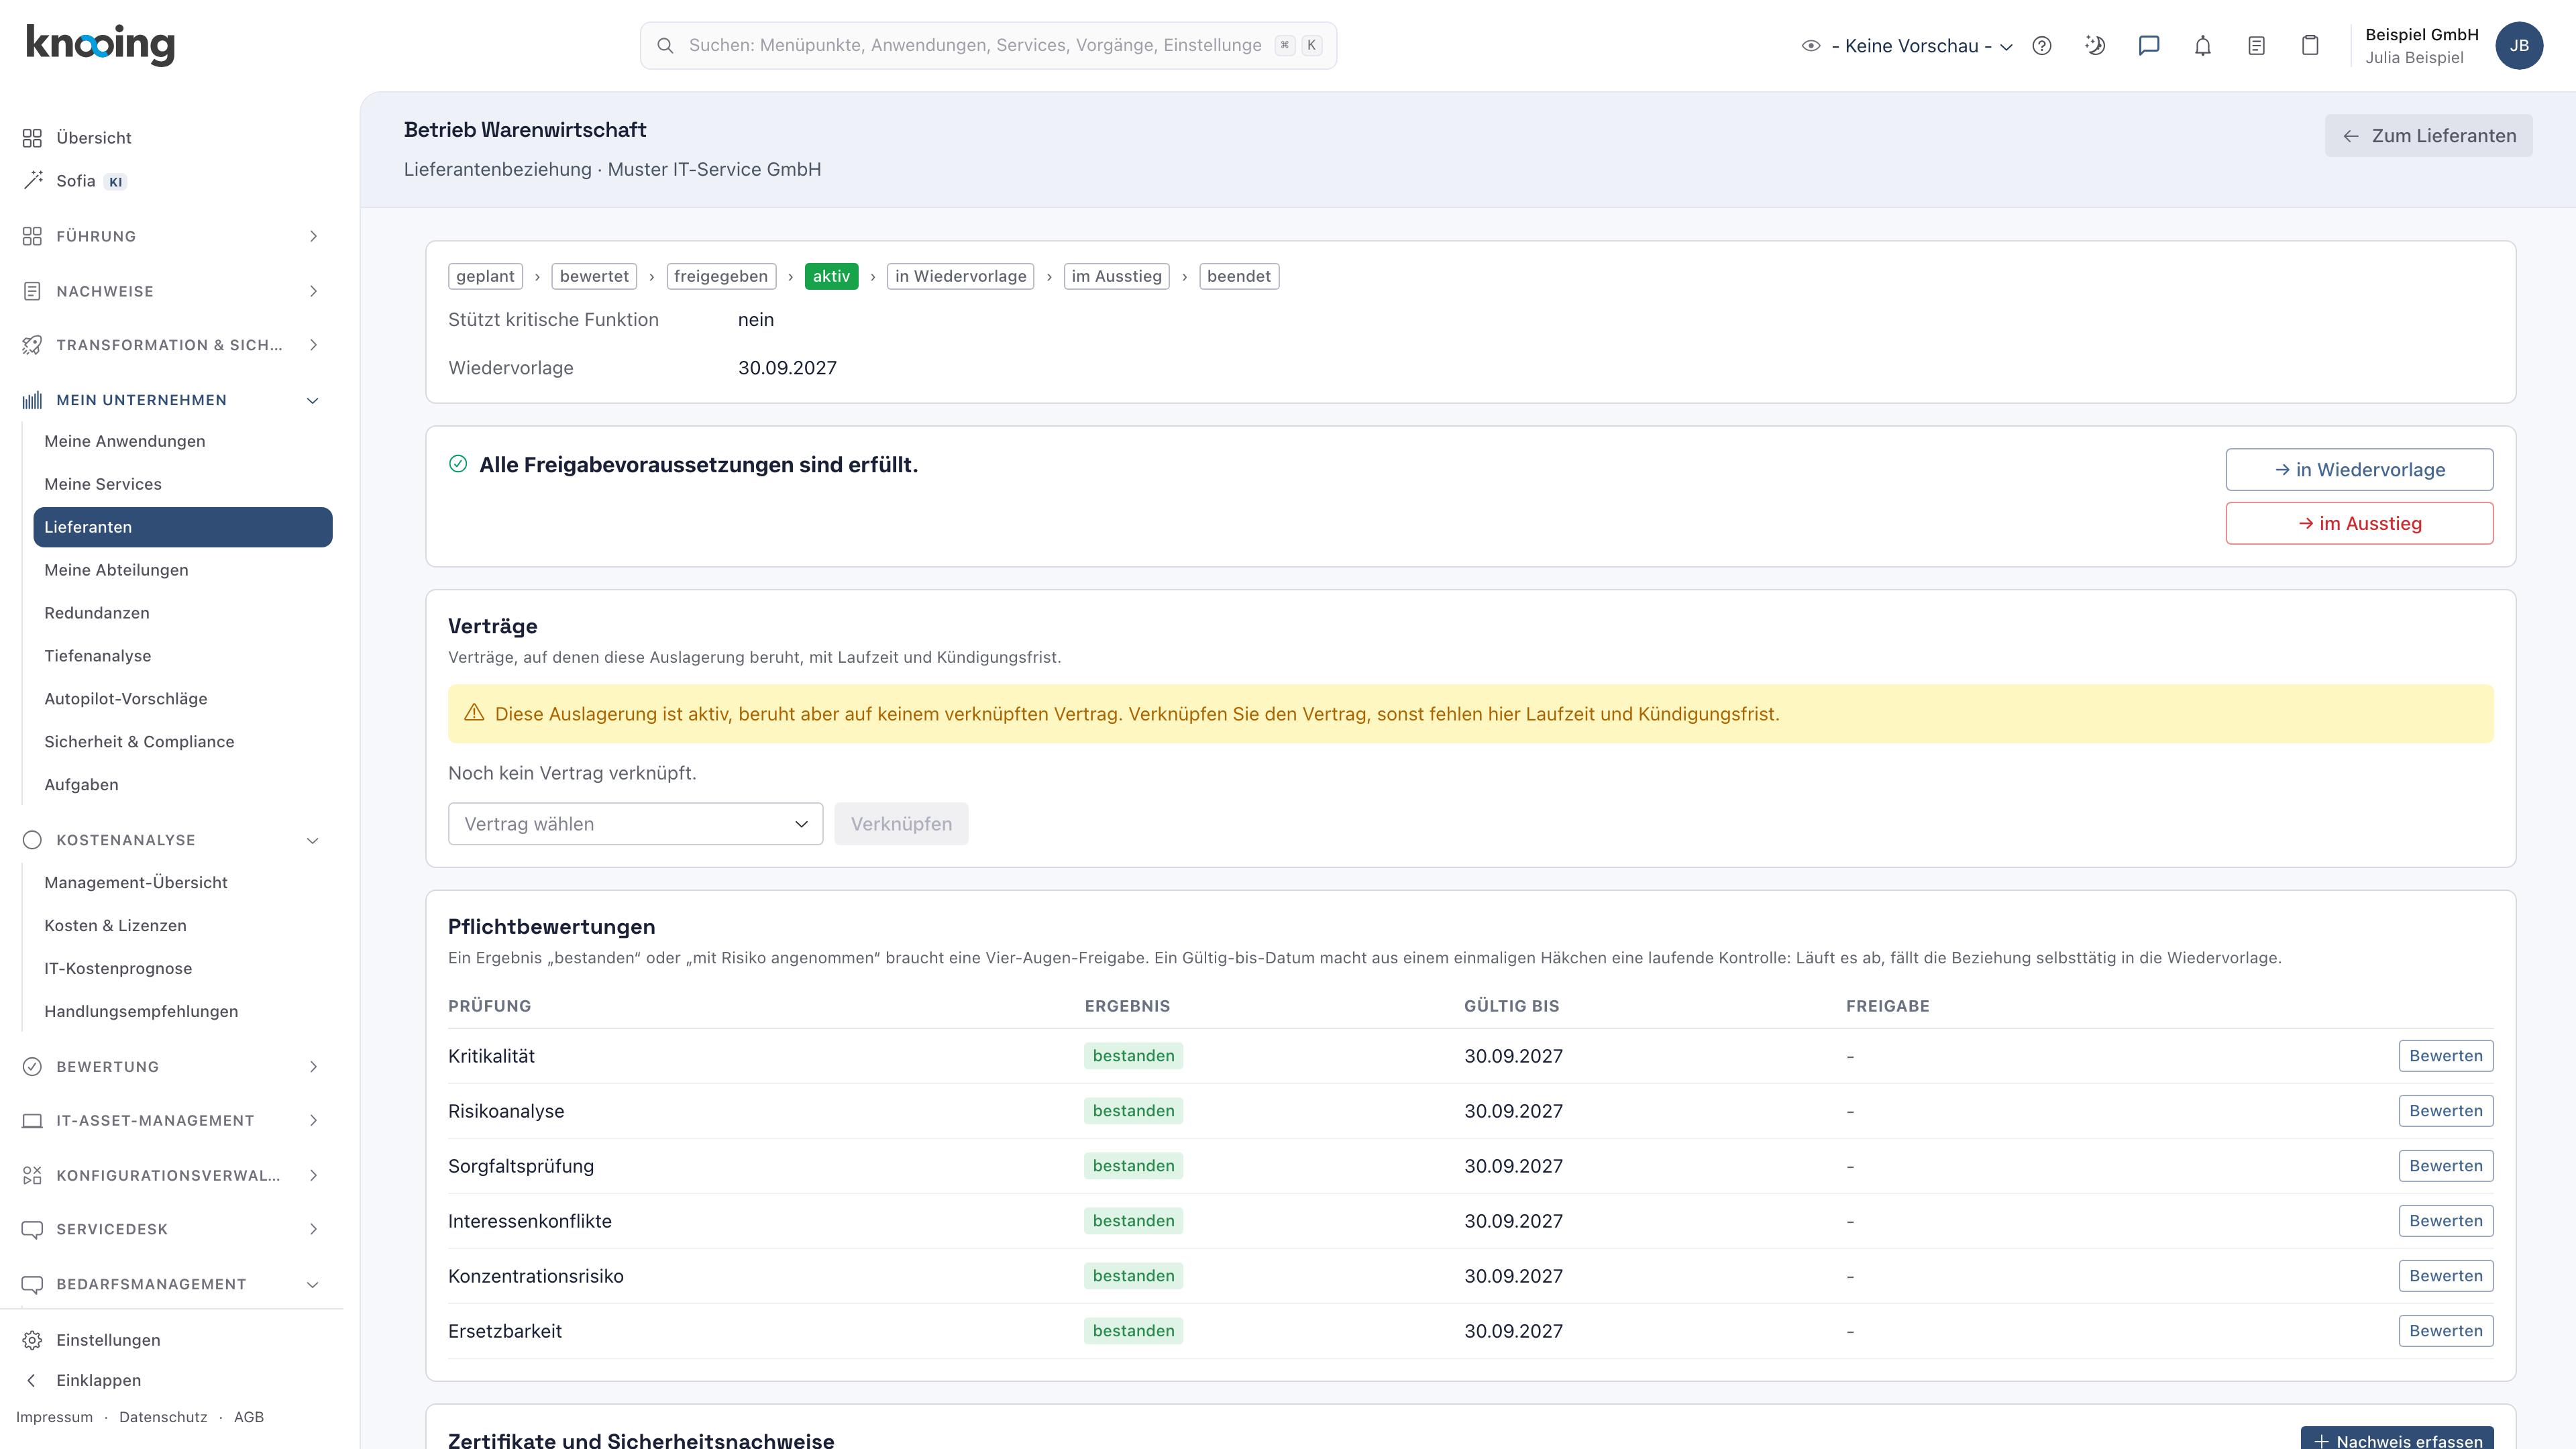Click the JB user avatar
The height and width of the screenshot is (1449, 2576).
point(2519,46)
